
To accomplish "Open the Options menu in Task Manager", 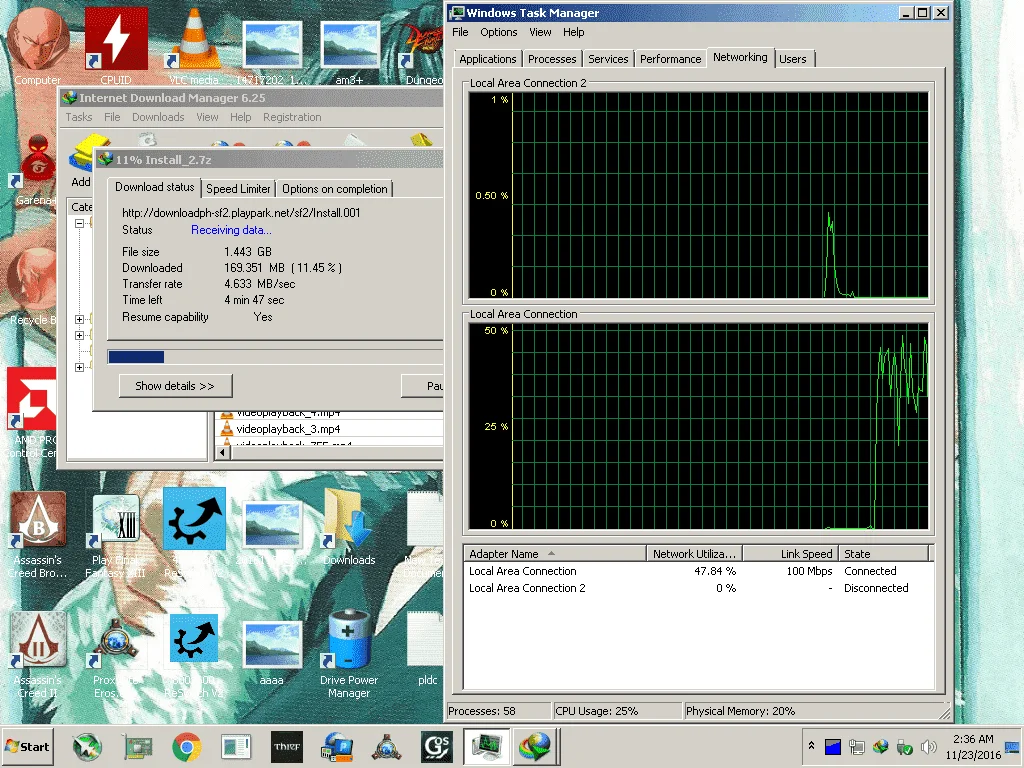I will (x=498, y=32).
